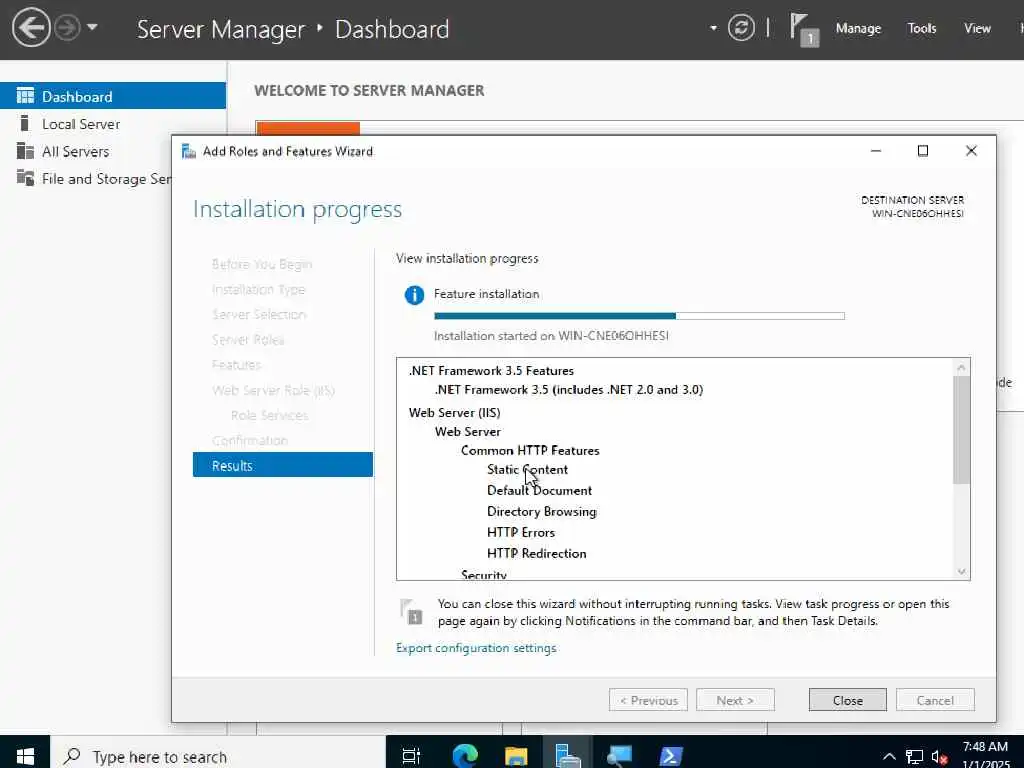Click the feature list scrollbar thumb
1024x768 pixels.
(x=961, y=430)
